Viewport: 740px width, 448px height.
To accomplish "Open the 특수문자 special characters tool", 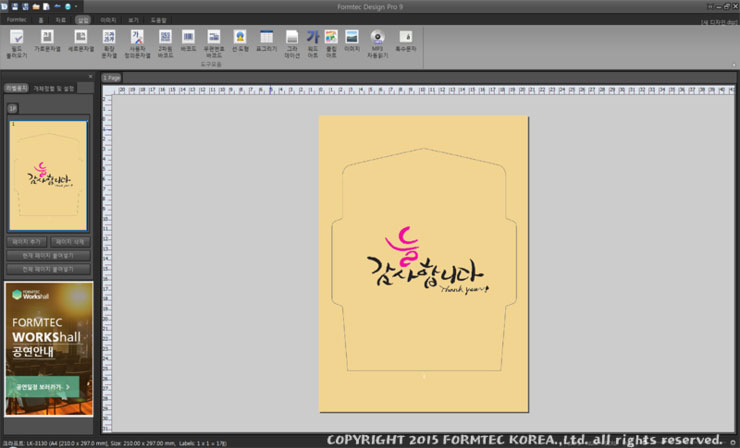I will click(x=406, y=41).
